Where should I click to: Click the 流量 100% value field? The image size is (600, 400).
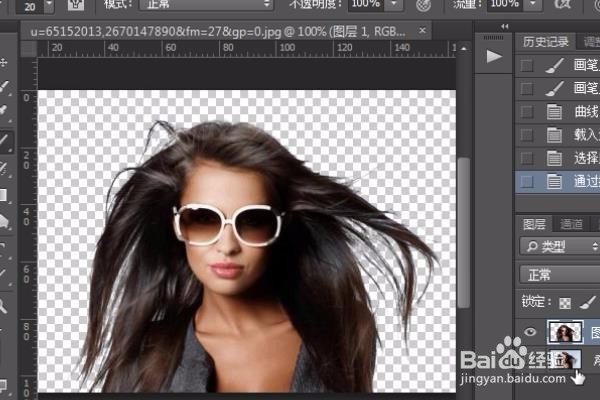point(505,5)
